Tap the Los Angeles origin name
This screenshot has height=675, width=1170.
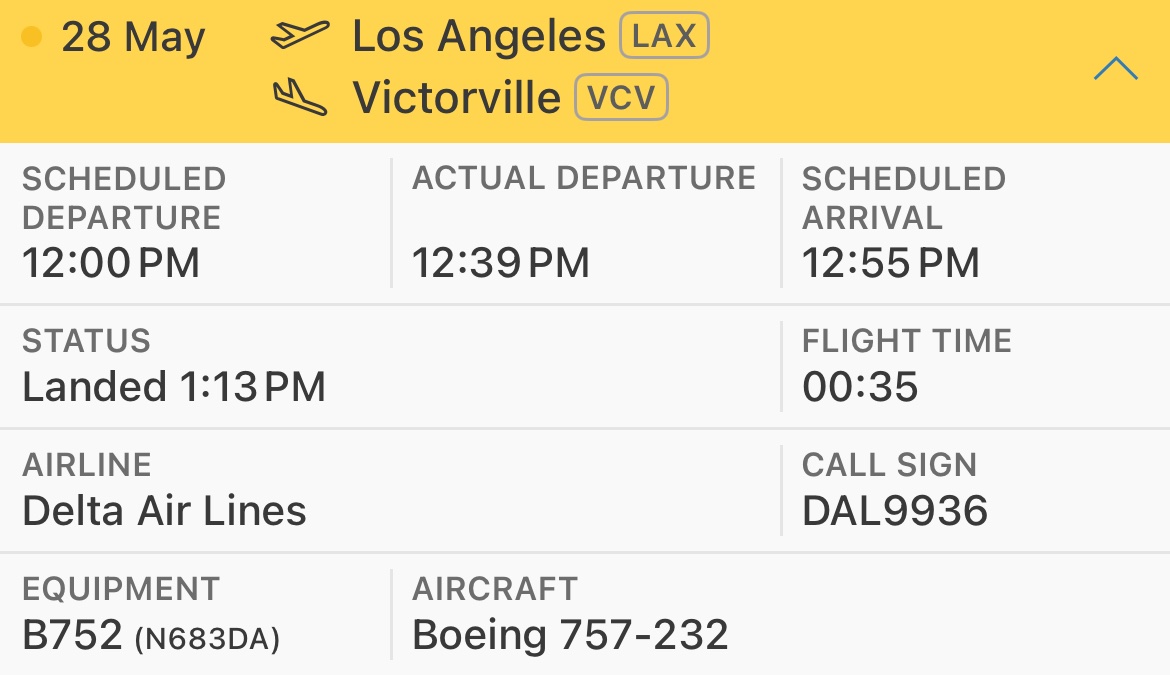tap(478, 37)
